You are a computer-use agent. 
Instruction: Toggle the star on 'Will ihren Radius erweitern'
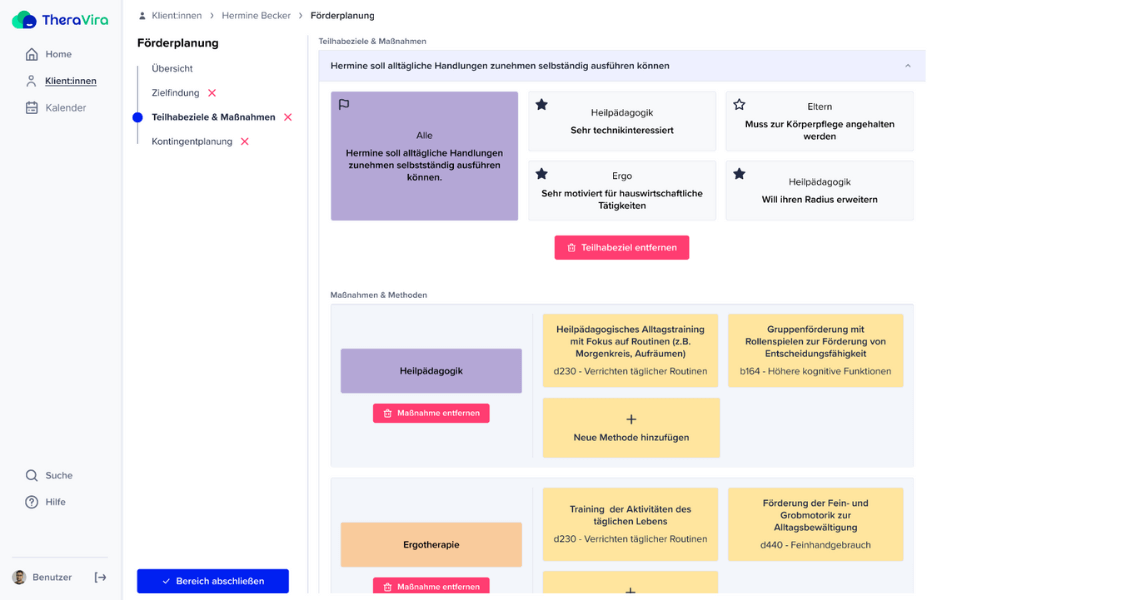(740, 173)
